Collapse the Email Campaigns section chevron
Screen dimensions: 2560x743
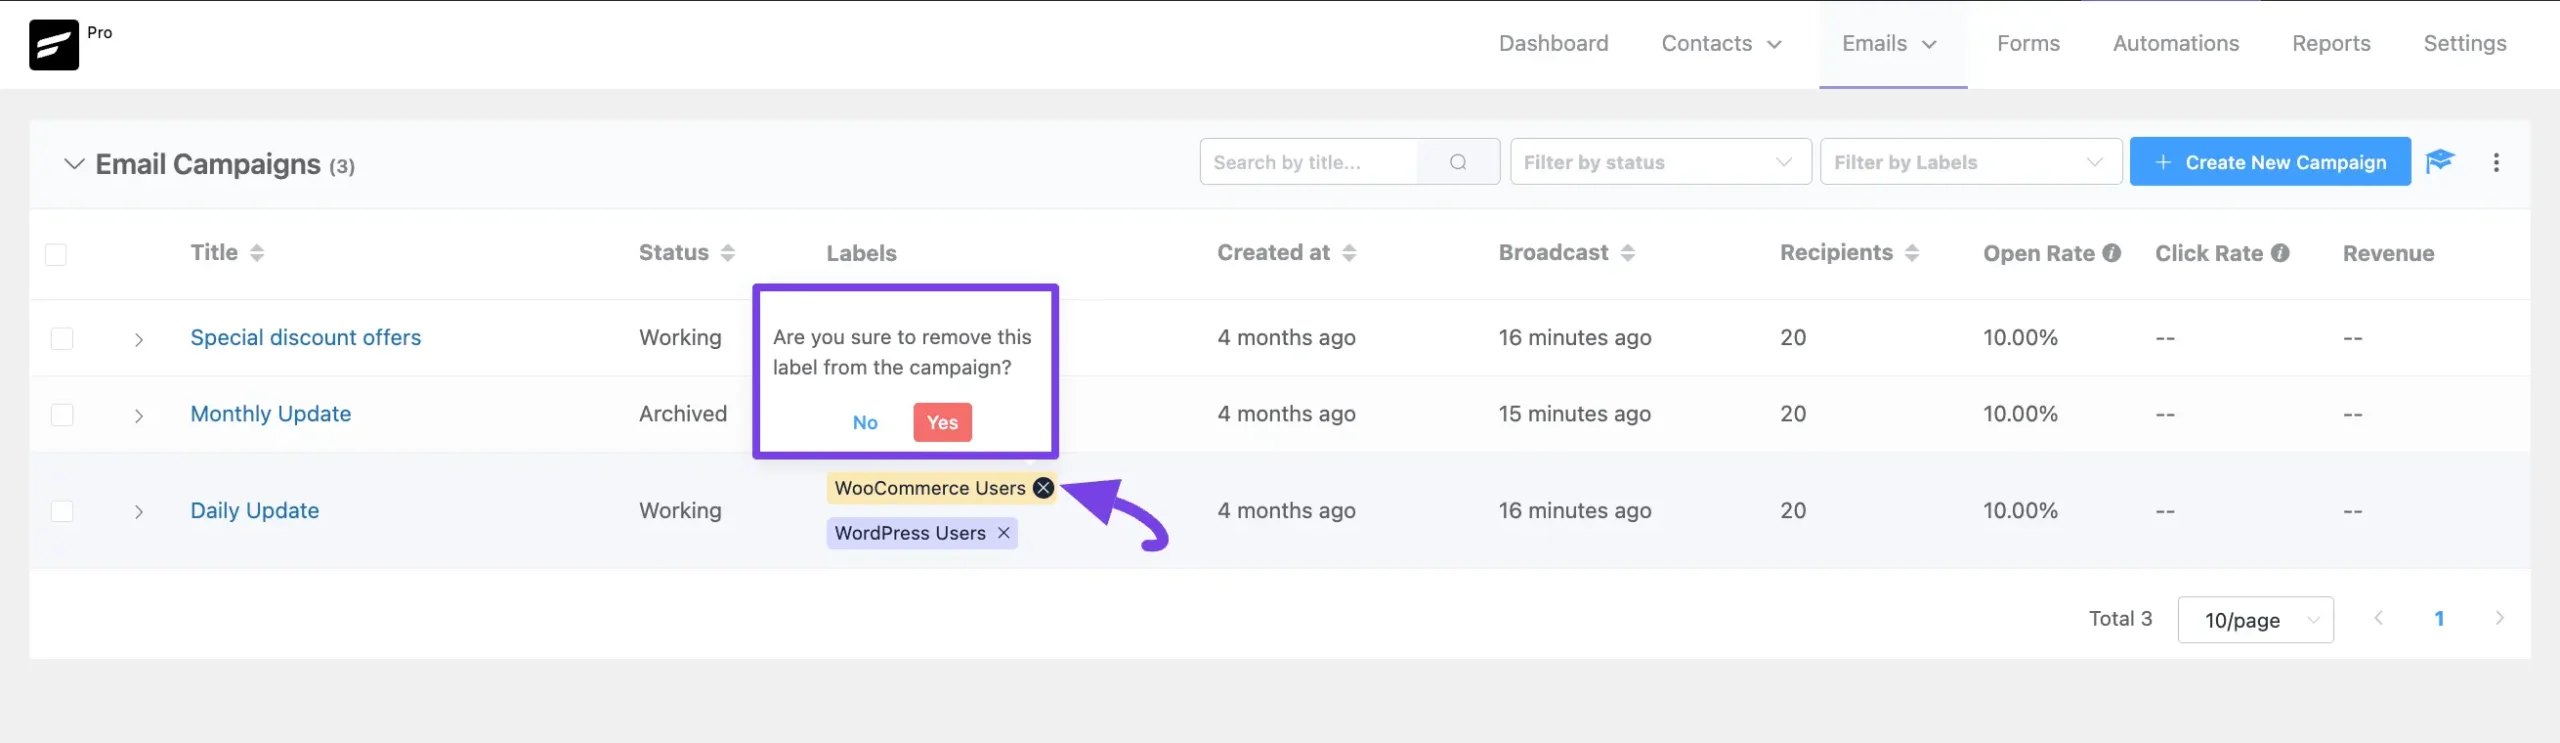[x=74, y=164]
